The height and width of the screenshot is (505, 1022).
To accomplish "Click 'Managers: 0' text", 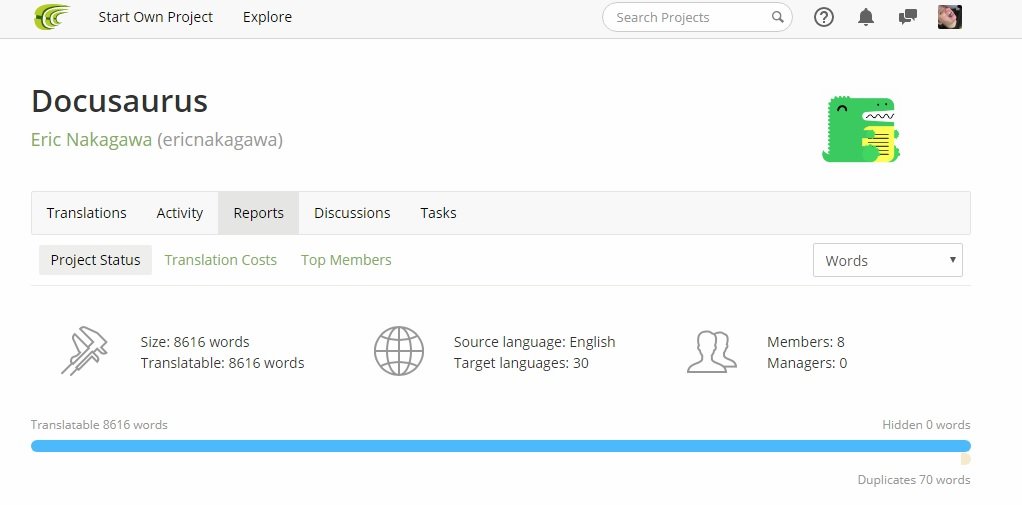I will [807, 363].
